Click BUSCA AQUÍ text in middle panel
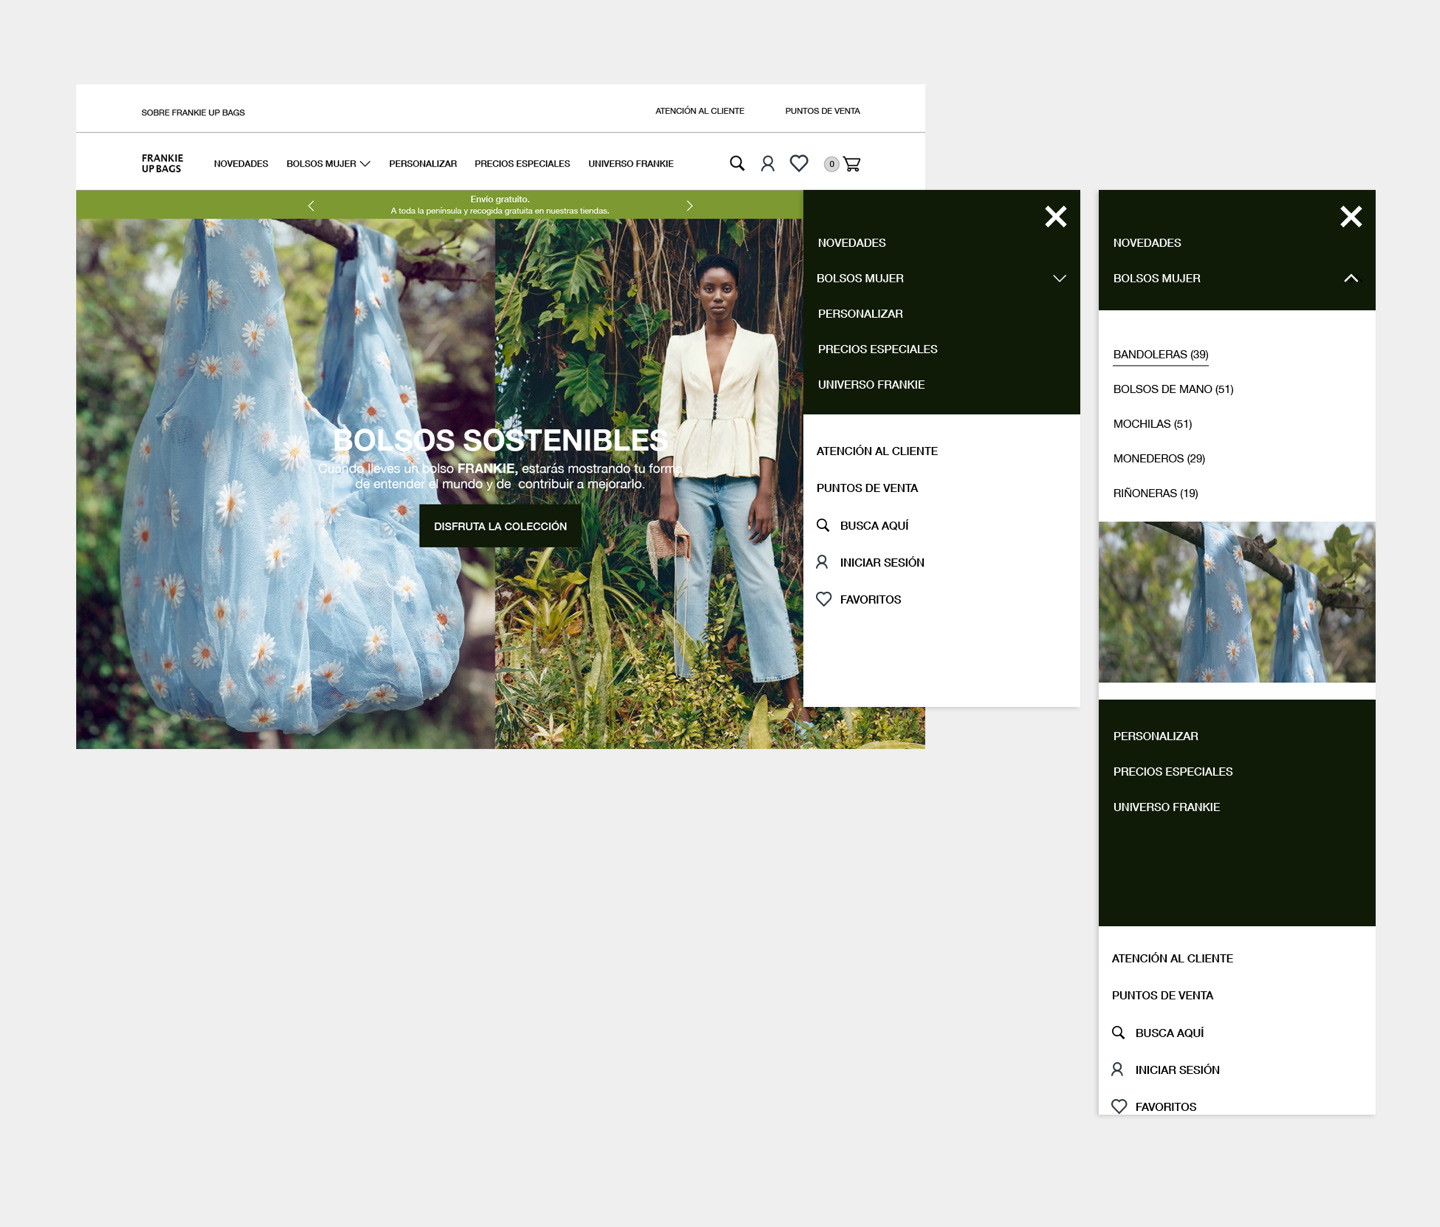This screenshot has height=1227, width=1440. tap(874, 525)
